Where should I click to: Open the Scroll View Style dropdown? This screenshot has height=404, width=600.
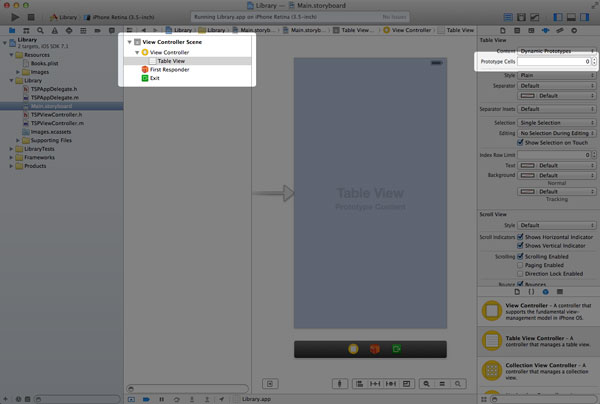(557, 225)
